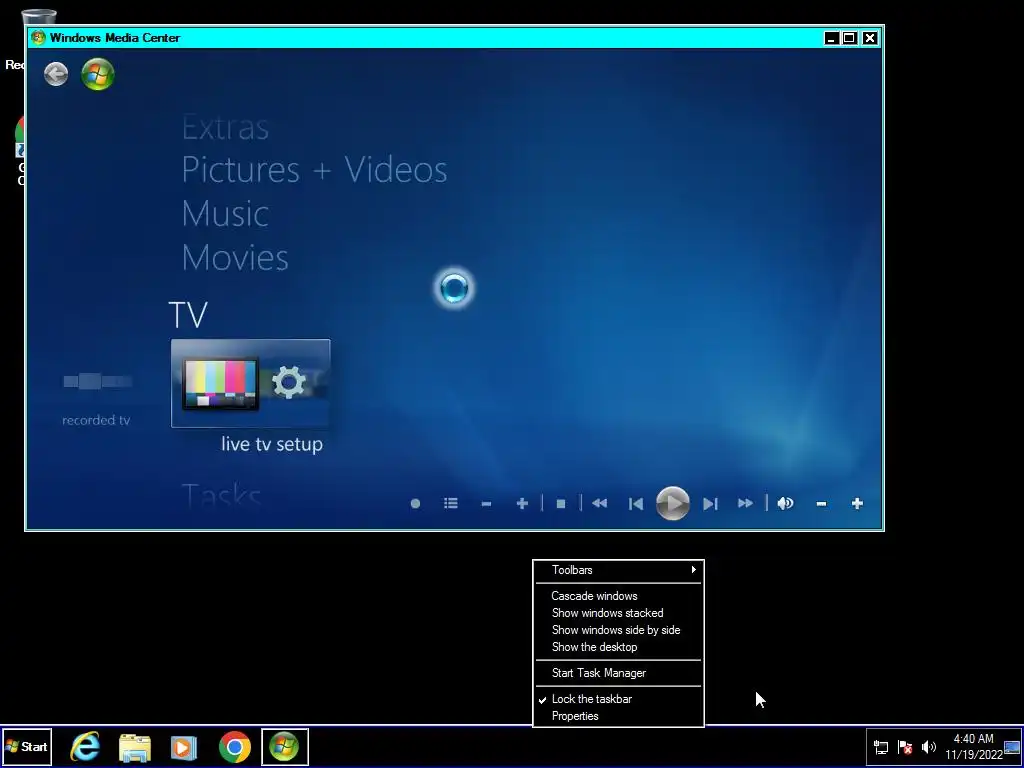Open Windows Explorer folder icon in taskbar
The width and height of the screenshot is (1024, 768).
[x=135, y=746]
